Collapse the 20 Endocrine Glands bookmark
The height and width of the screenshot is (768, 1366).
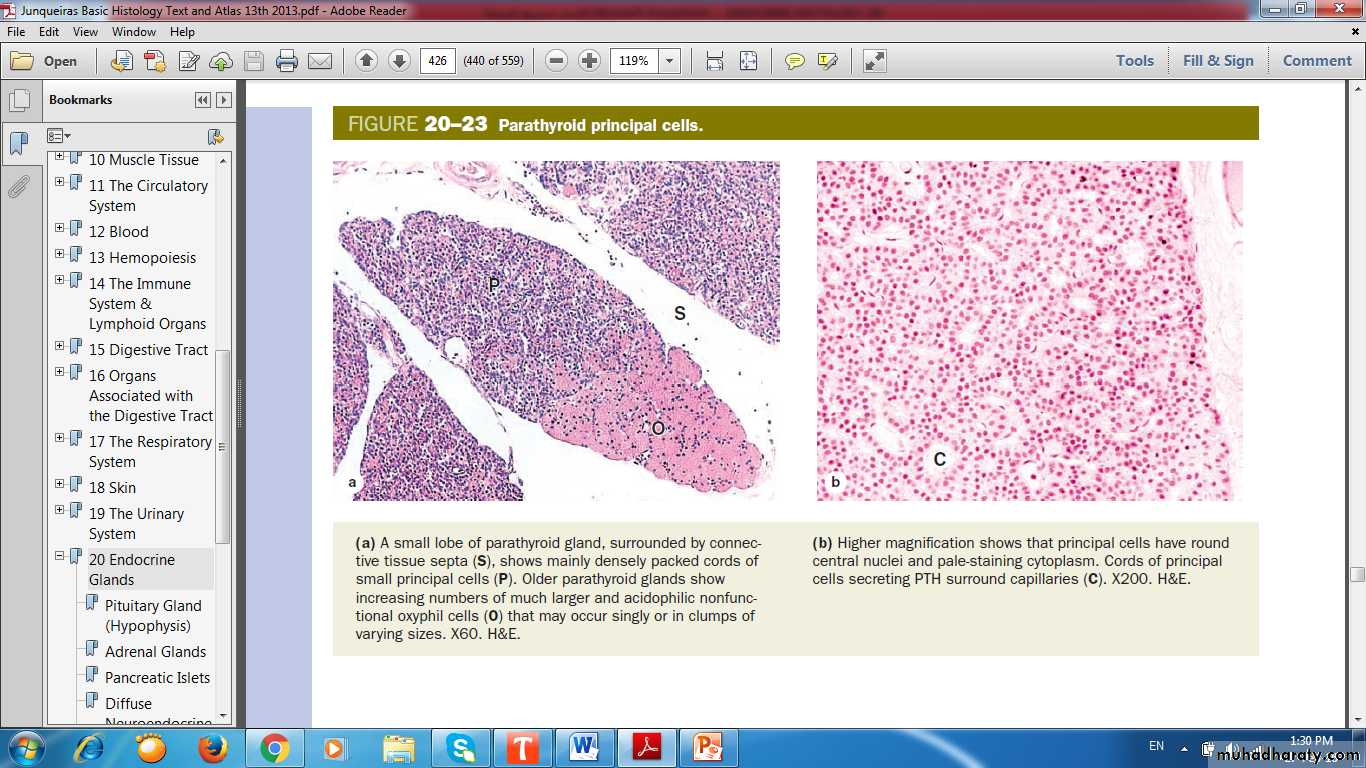tap(59, 556)
